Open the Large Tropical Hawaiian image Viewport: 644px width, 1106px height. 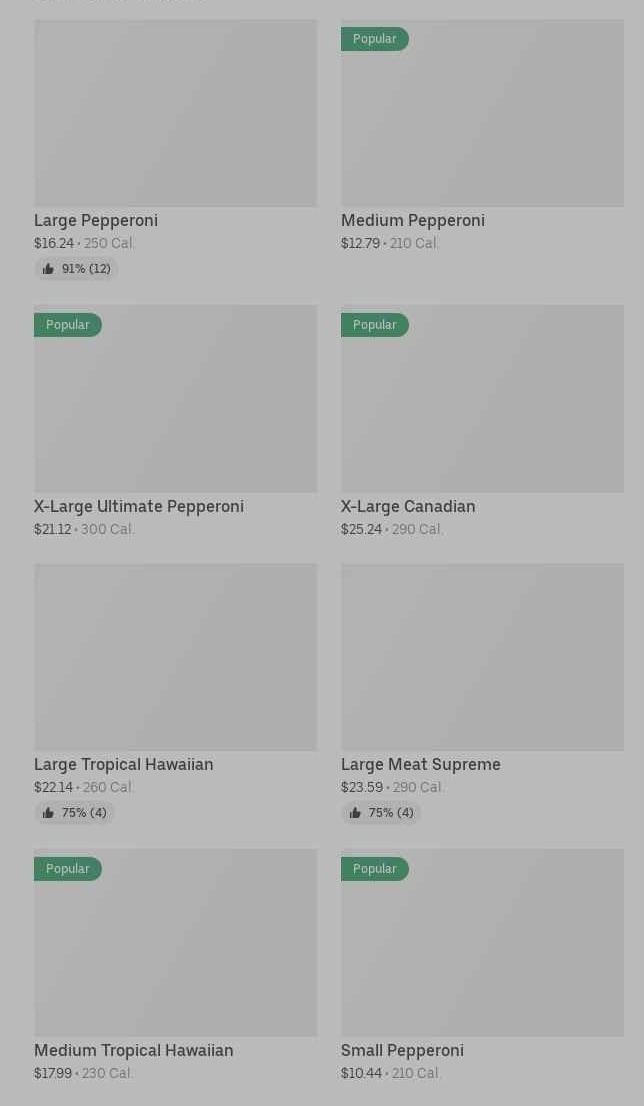[175, 657]
